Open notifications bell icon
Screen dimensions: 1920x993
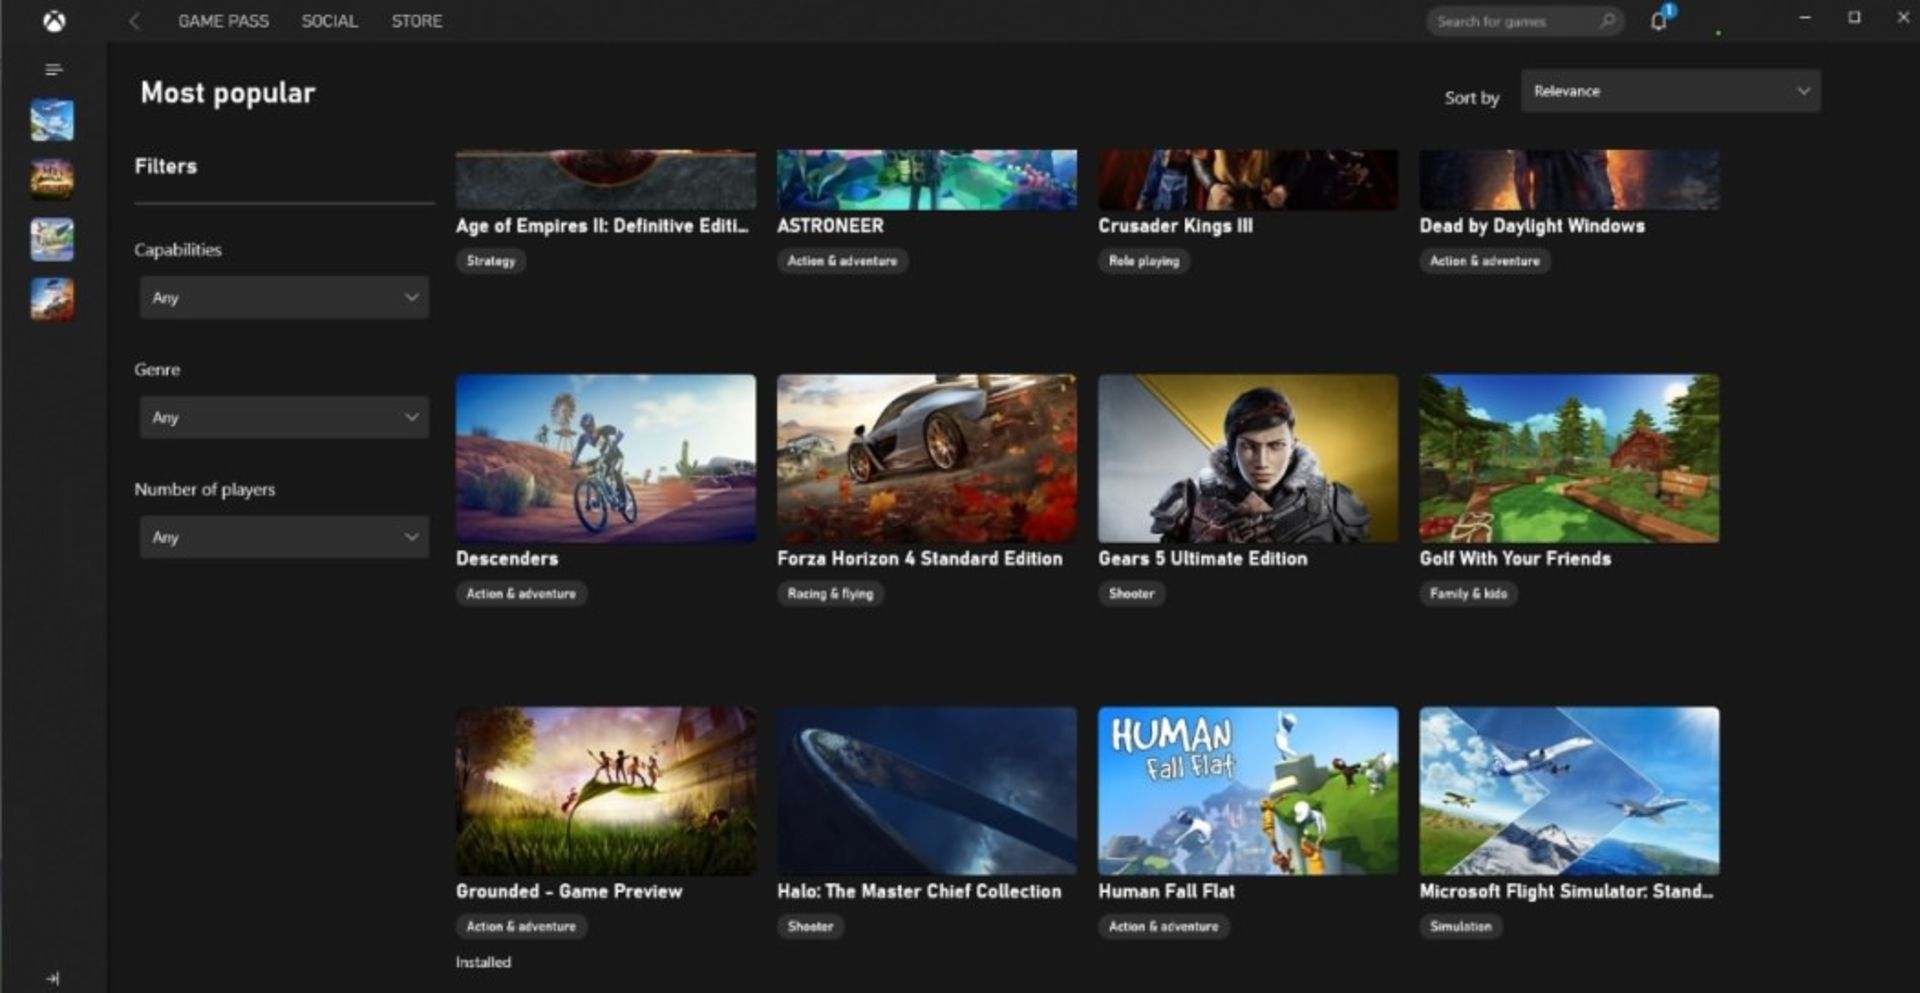(1658, 21)
